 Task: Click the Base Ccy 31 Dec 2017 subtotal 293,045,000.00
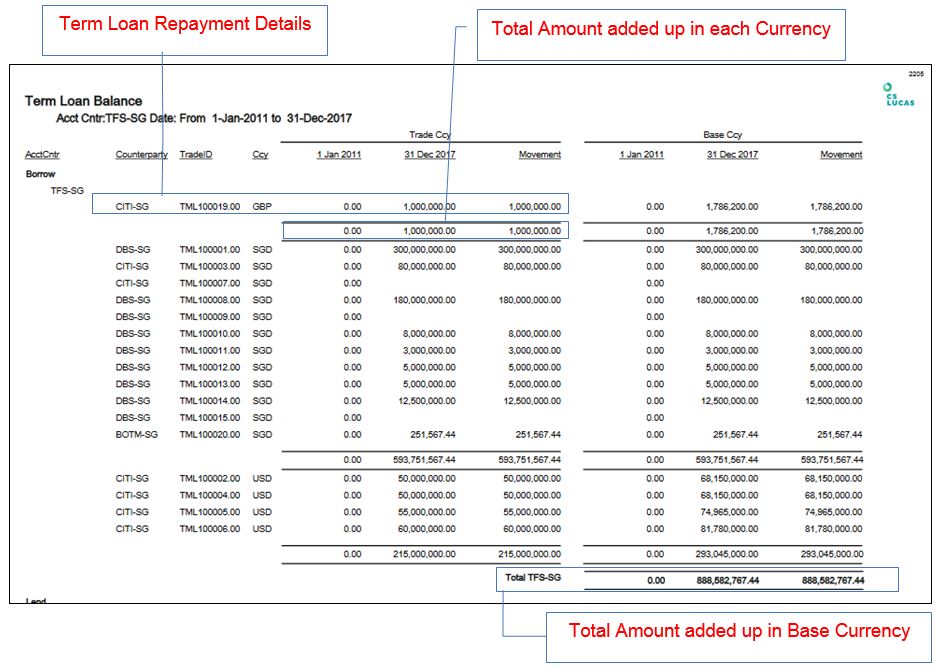(727, 554)
